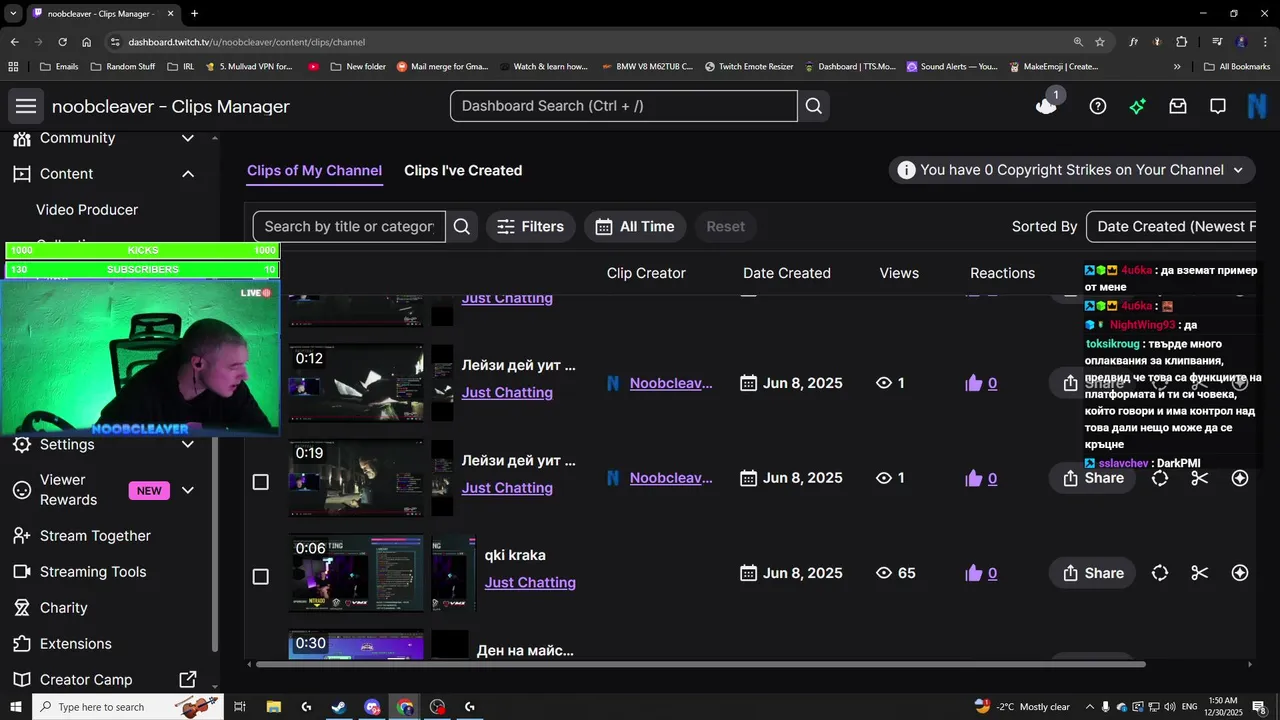The width and height of the screenshot is (1280, 720).
Task: Click scissors edit icon in 0:19 clip row
Action: point(1200,478)
